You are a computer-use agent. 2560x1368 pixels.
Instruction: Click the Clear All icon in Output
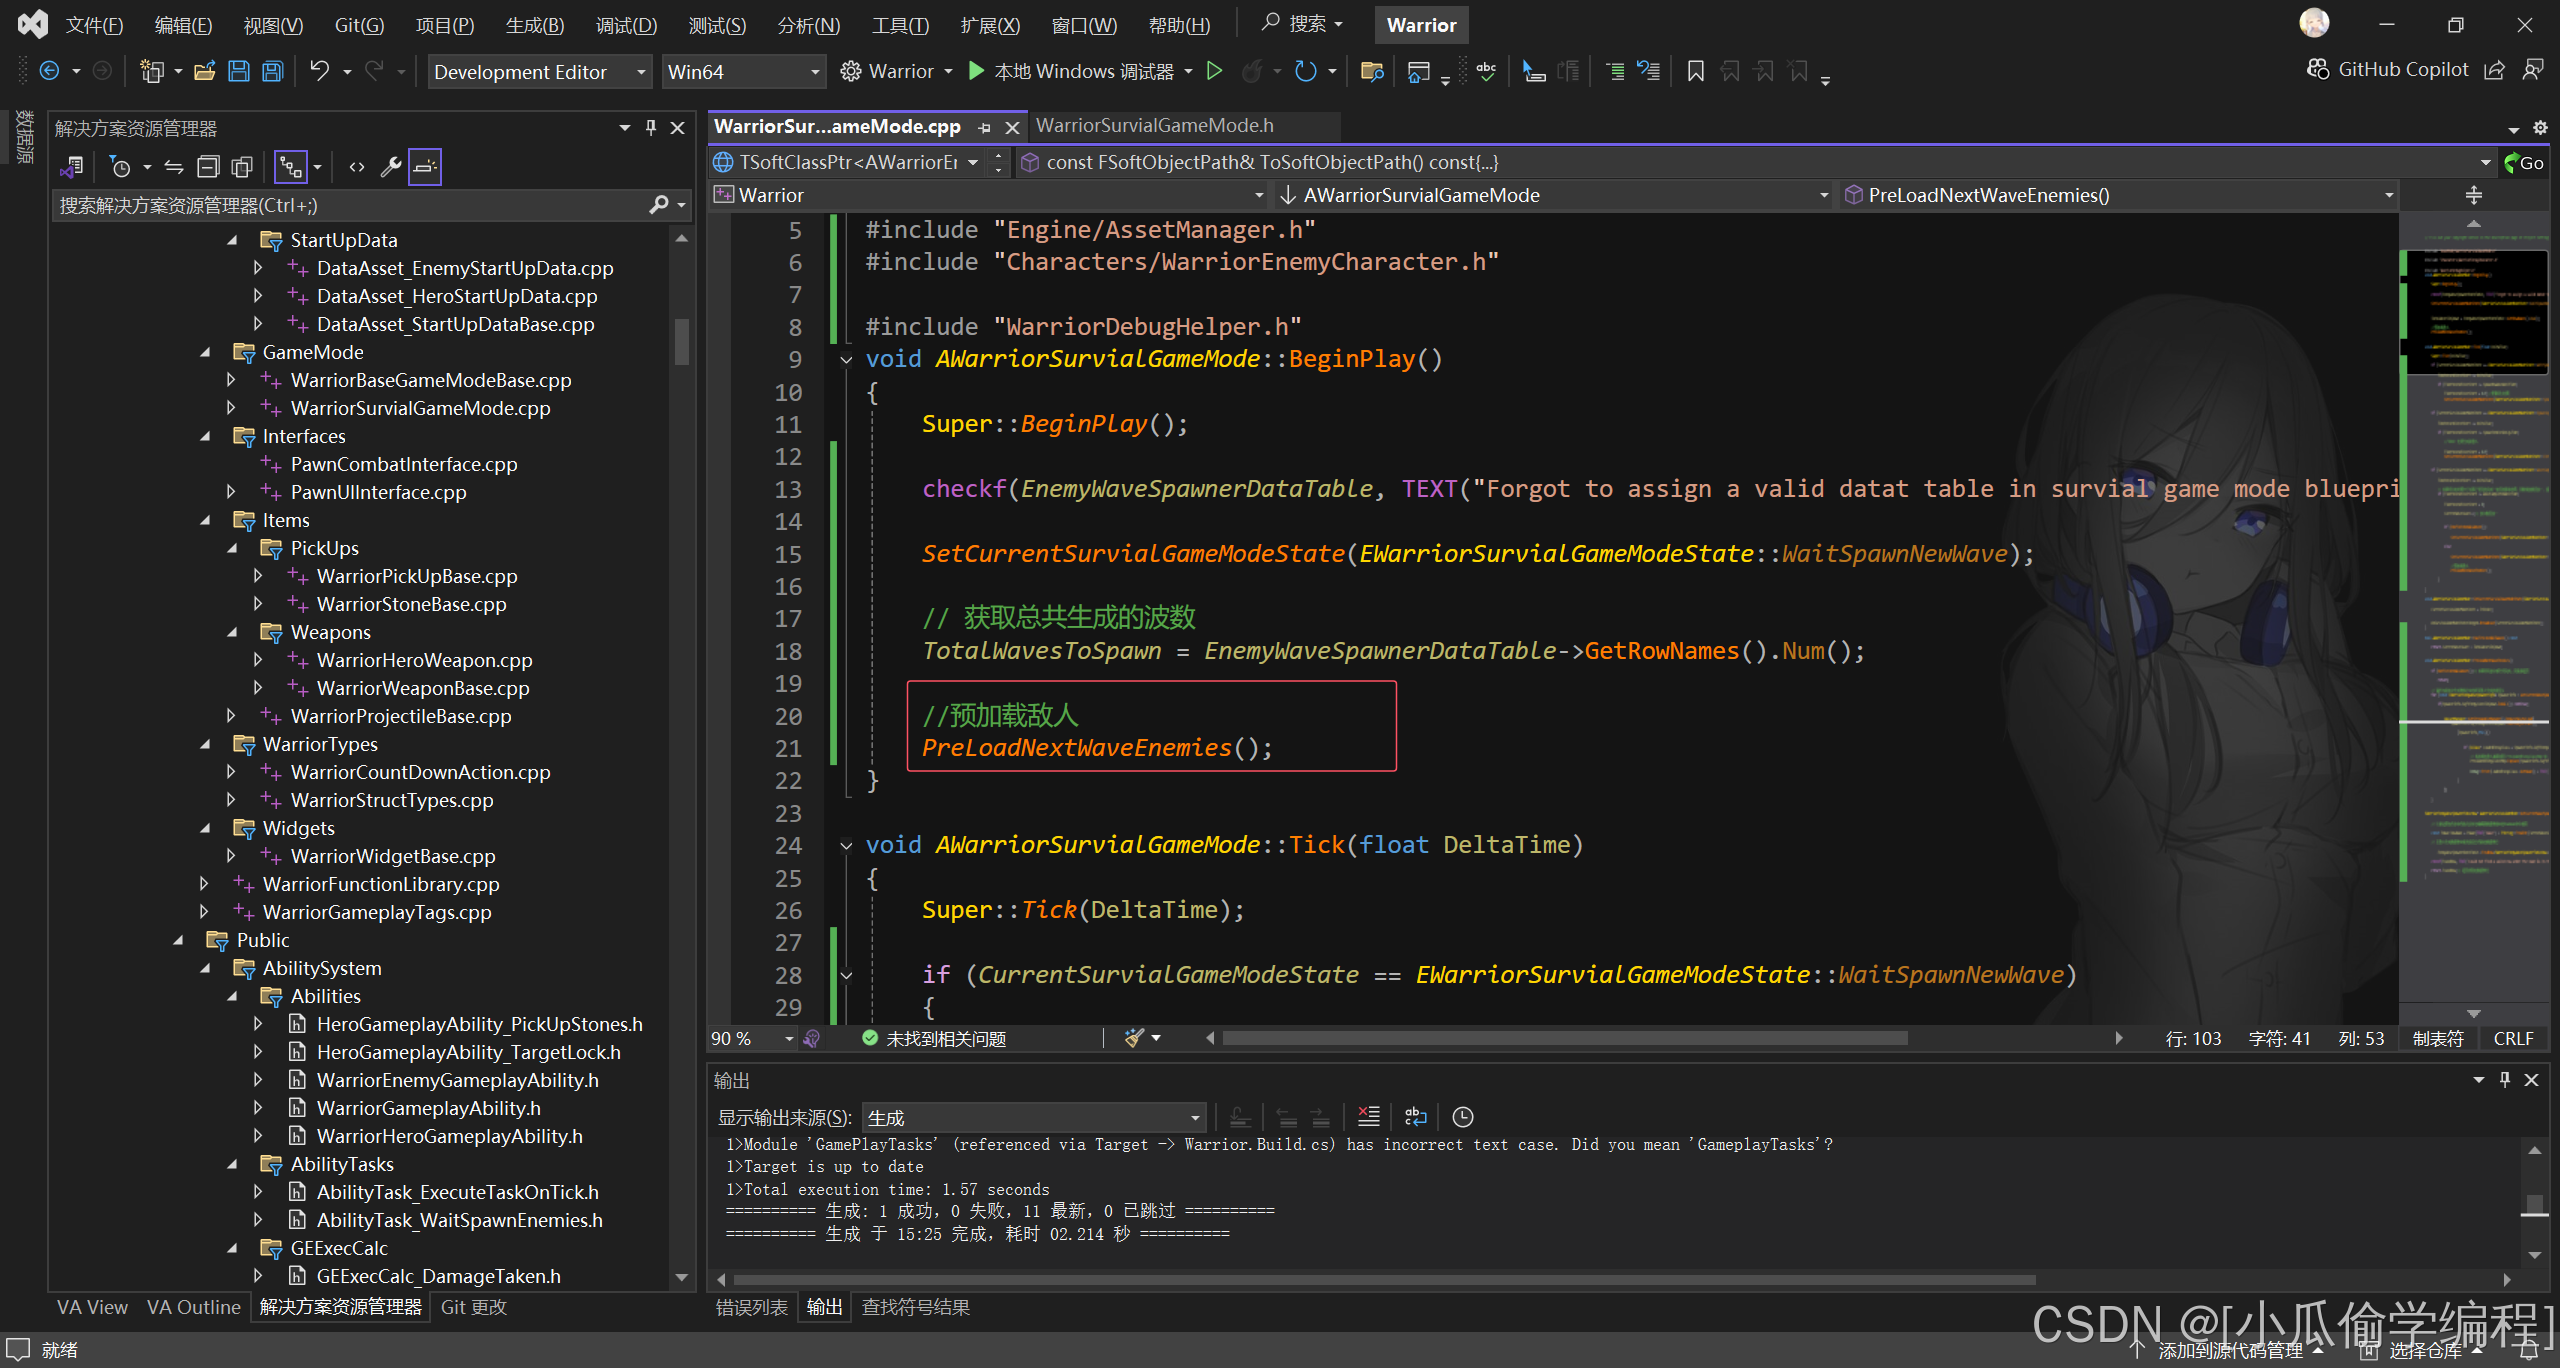1368,1117
